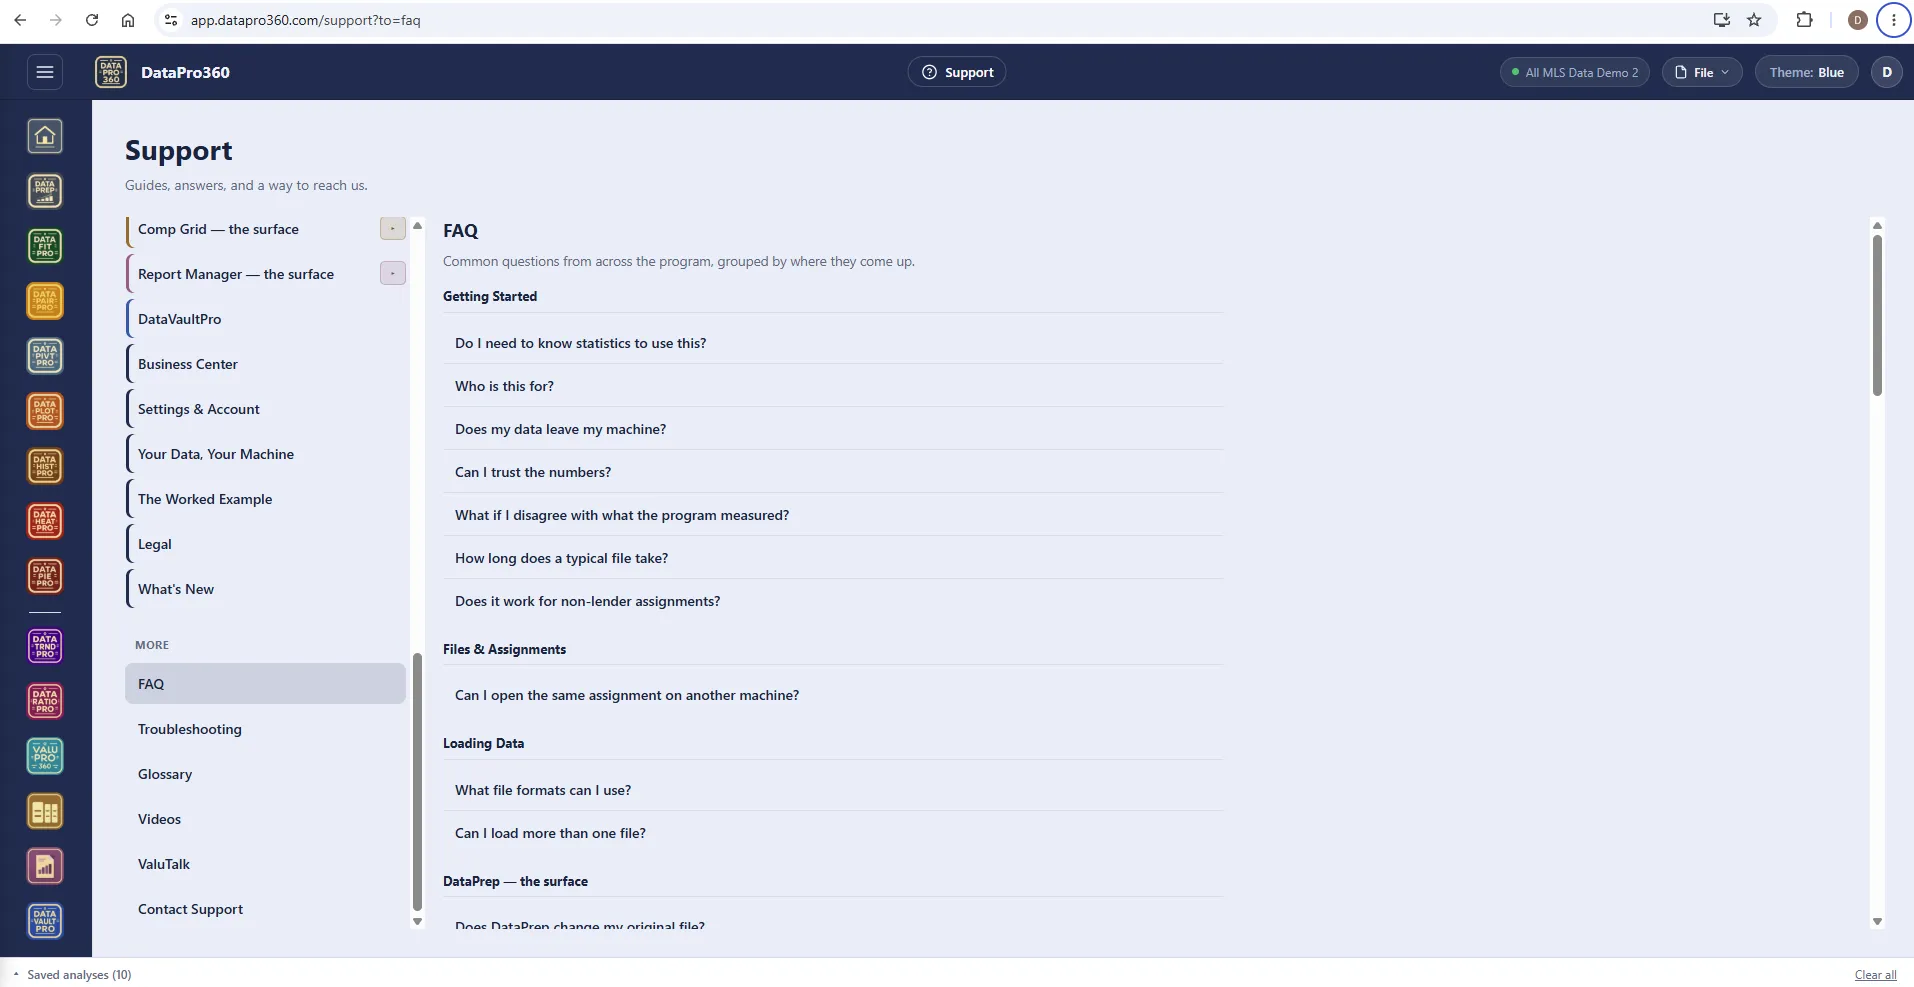Screen dimensions: 1914x987
Task: Open the Data Plot Pro icon
Action: tap(45, 411)
